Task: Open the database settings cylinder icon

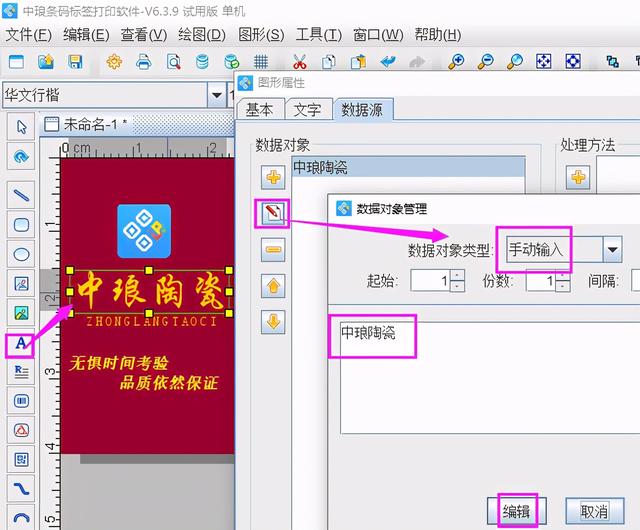Action: click(202, 62)
